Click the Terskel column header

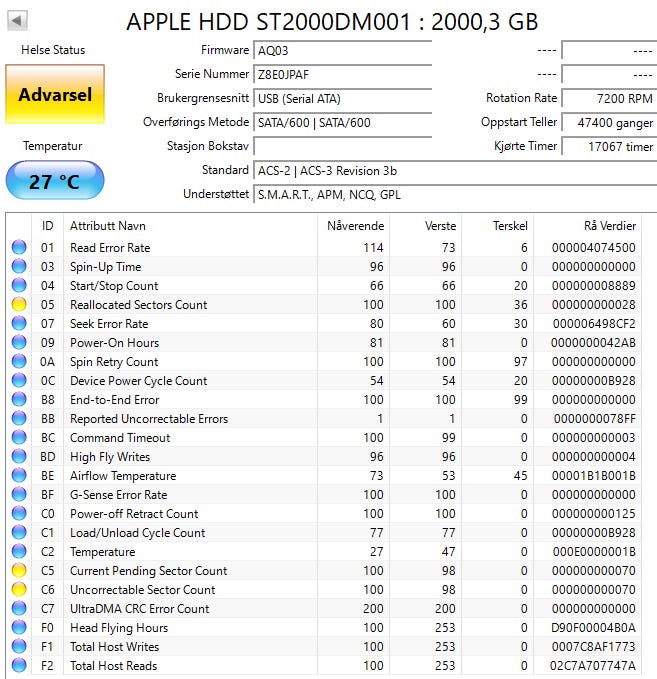pyautogui.click(x=510, y=226)
